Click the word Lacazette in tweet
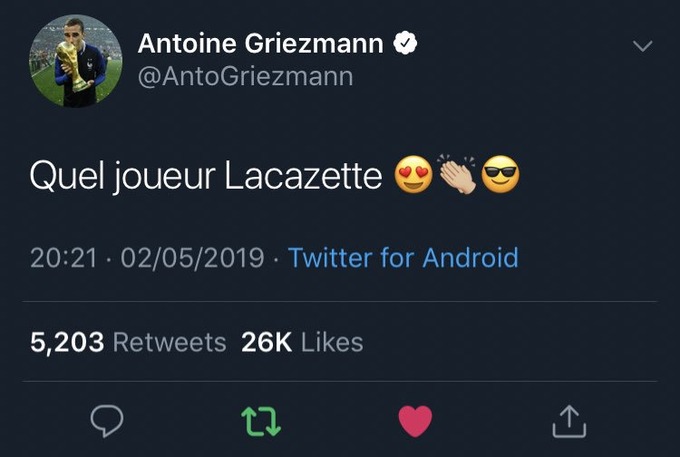Image resolution: width=680 pixels, height=457 pixels. [303, 176]
